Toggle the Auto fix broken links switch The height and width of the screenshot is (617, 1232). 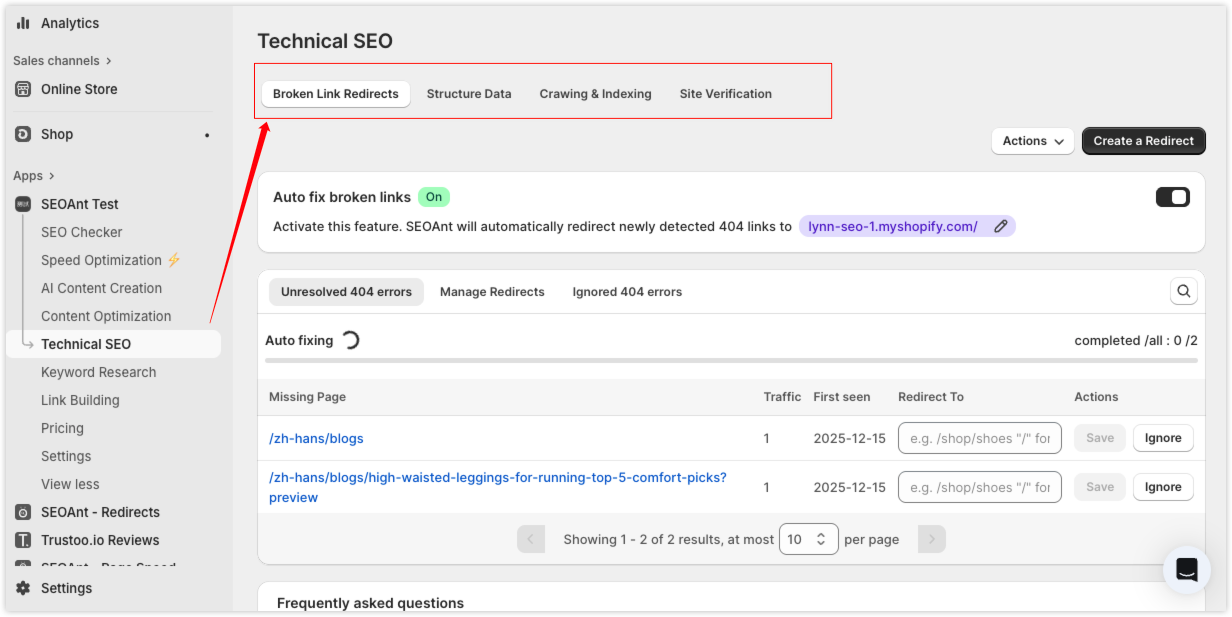pos(1172,197)
